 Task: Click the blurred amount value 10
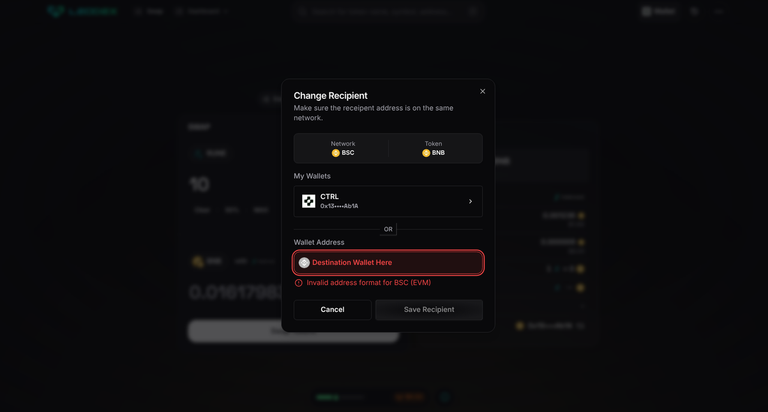coord(199,184)
